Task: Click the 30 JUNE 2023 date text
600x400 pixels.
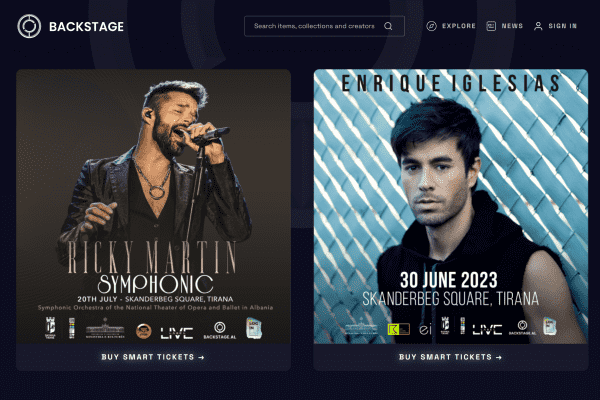Action: (x=449, y=280)
